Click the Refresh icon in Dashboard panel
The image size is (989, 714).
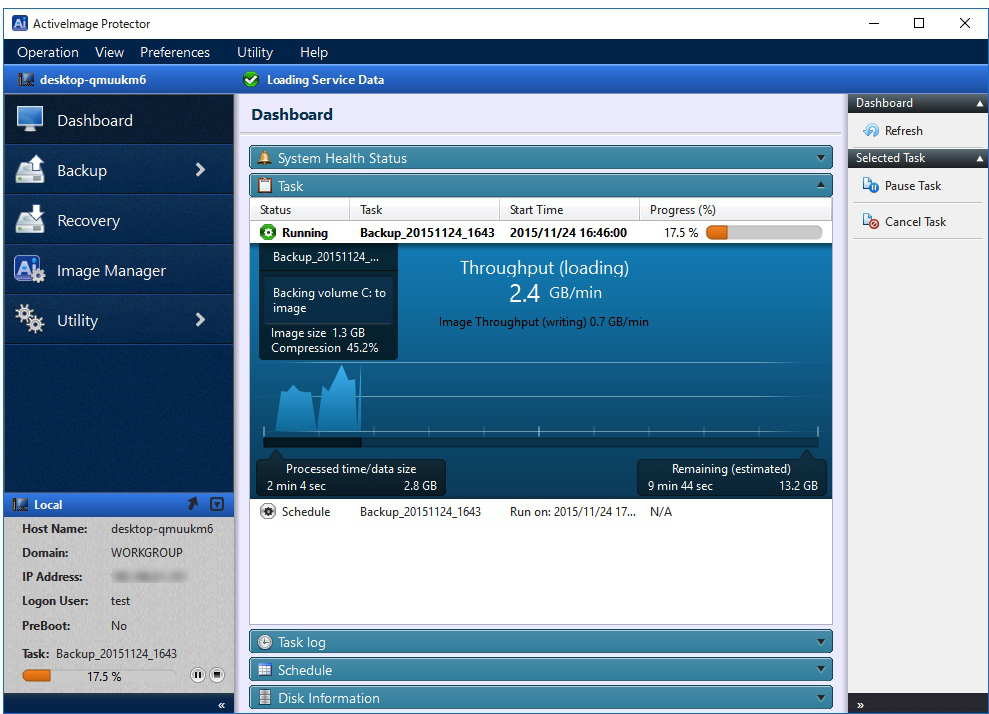[870, 131]
